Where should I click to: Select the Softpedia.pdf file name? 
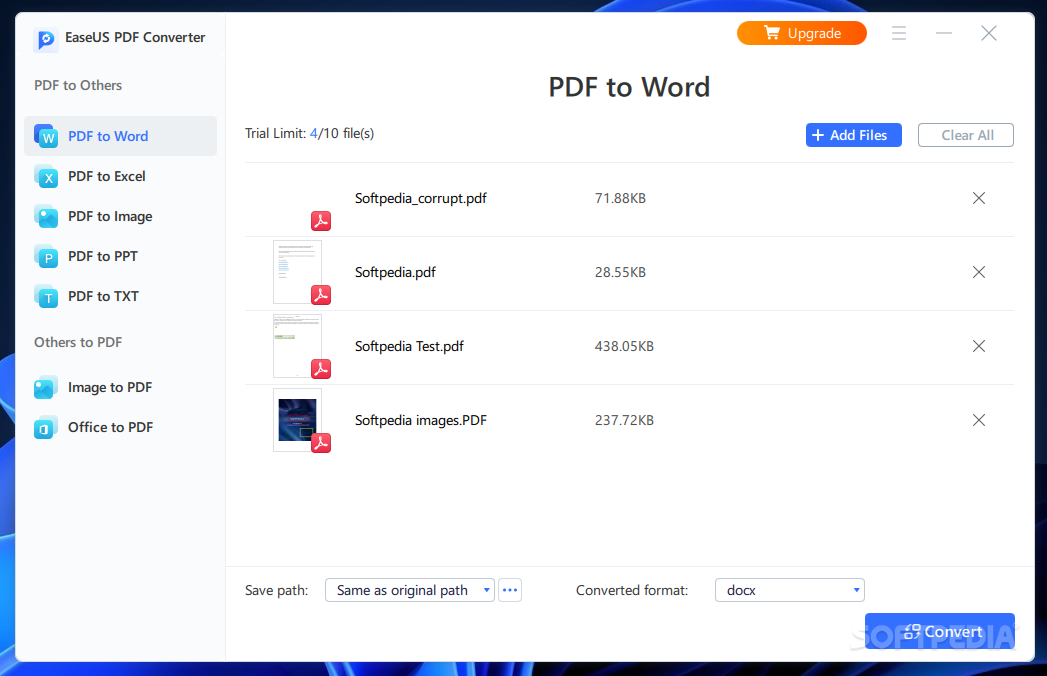click(x=395, y=272)
